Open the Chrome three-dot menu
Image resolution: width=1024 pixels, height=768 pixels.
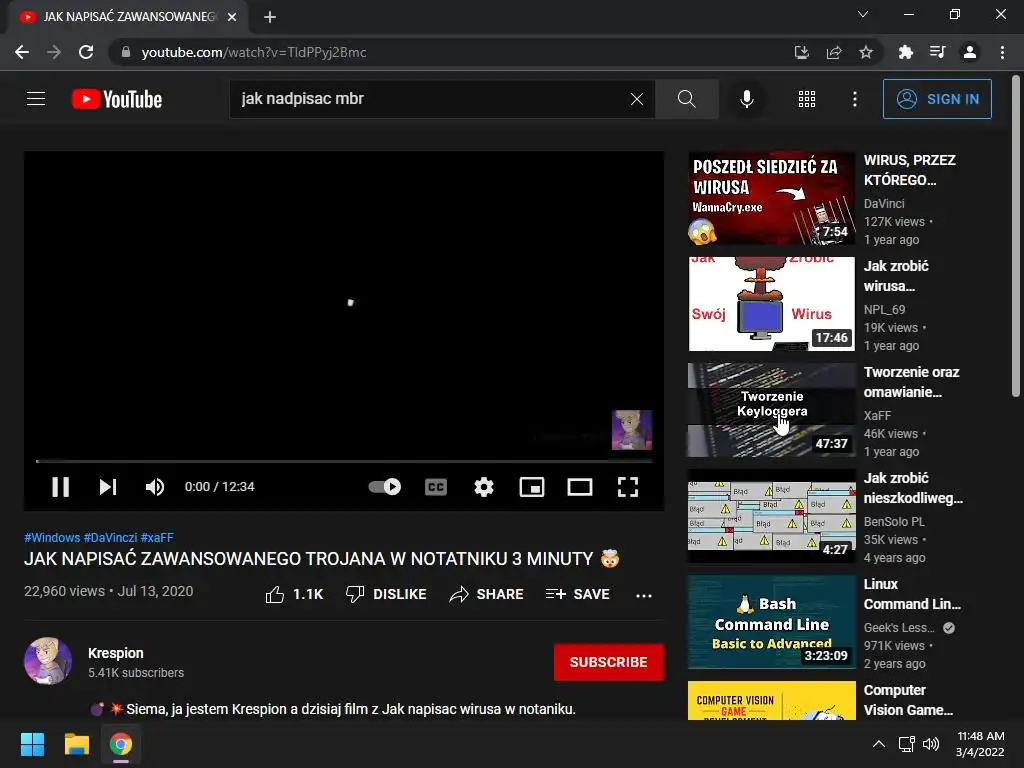[x=1002, y=52]
